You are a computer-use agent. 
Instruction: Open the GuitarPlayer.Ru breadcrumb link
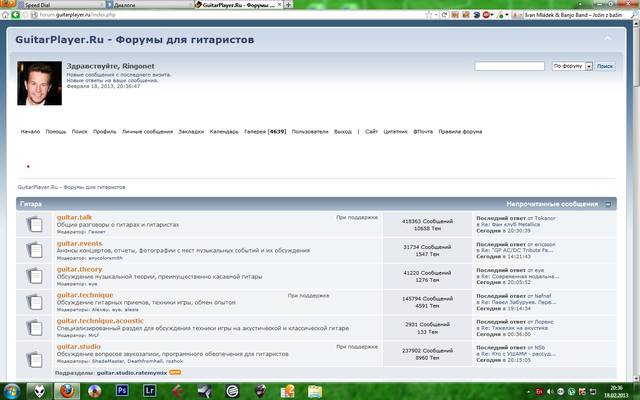tap(71, 187)
